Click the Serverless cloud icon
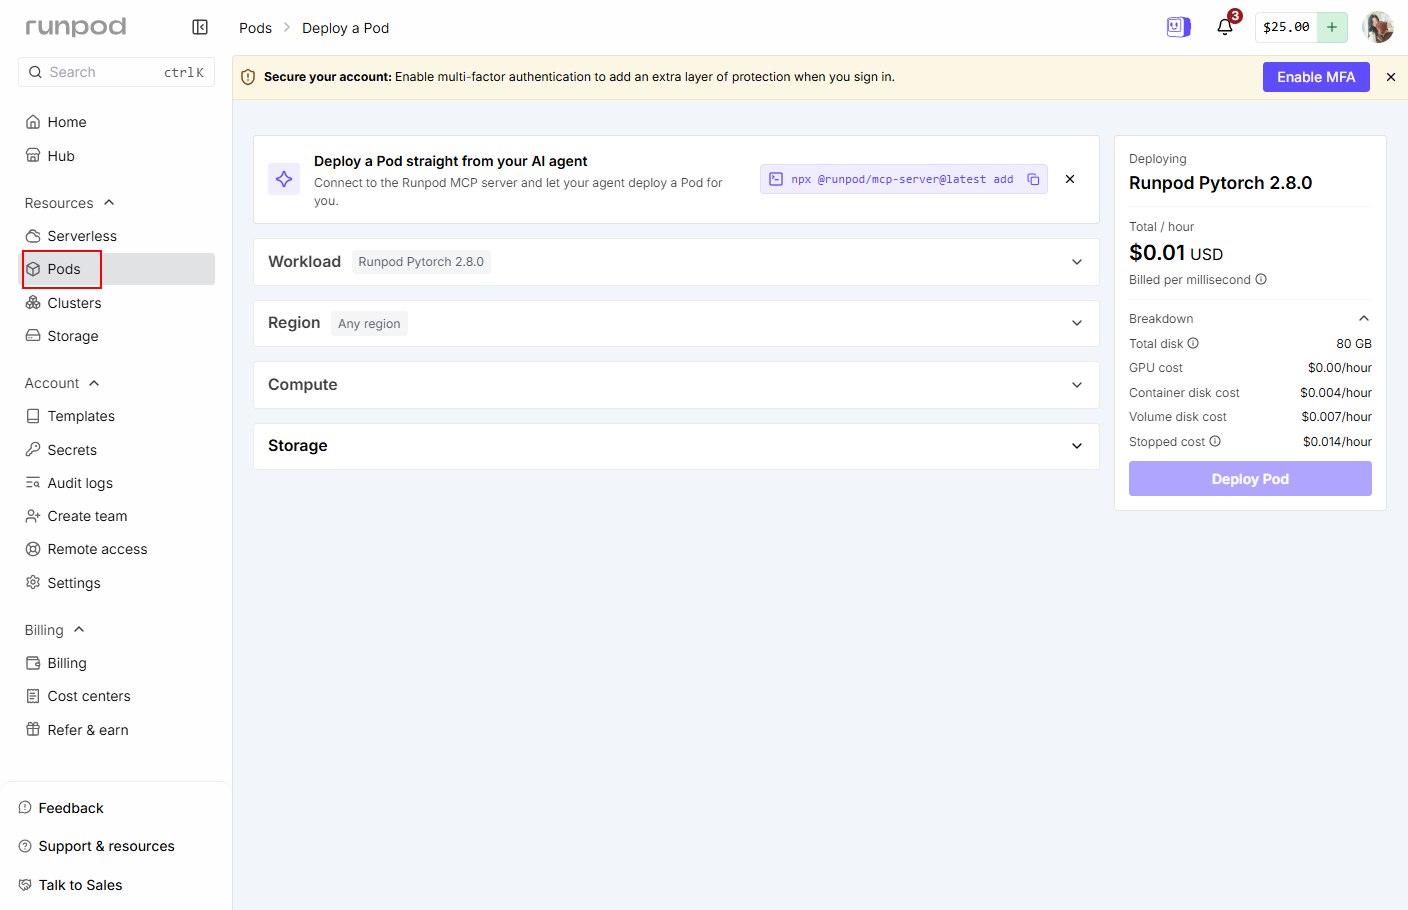 (33, 236)
